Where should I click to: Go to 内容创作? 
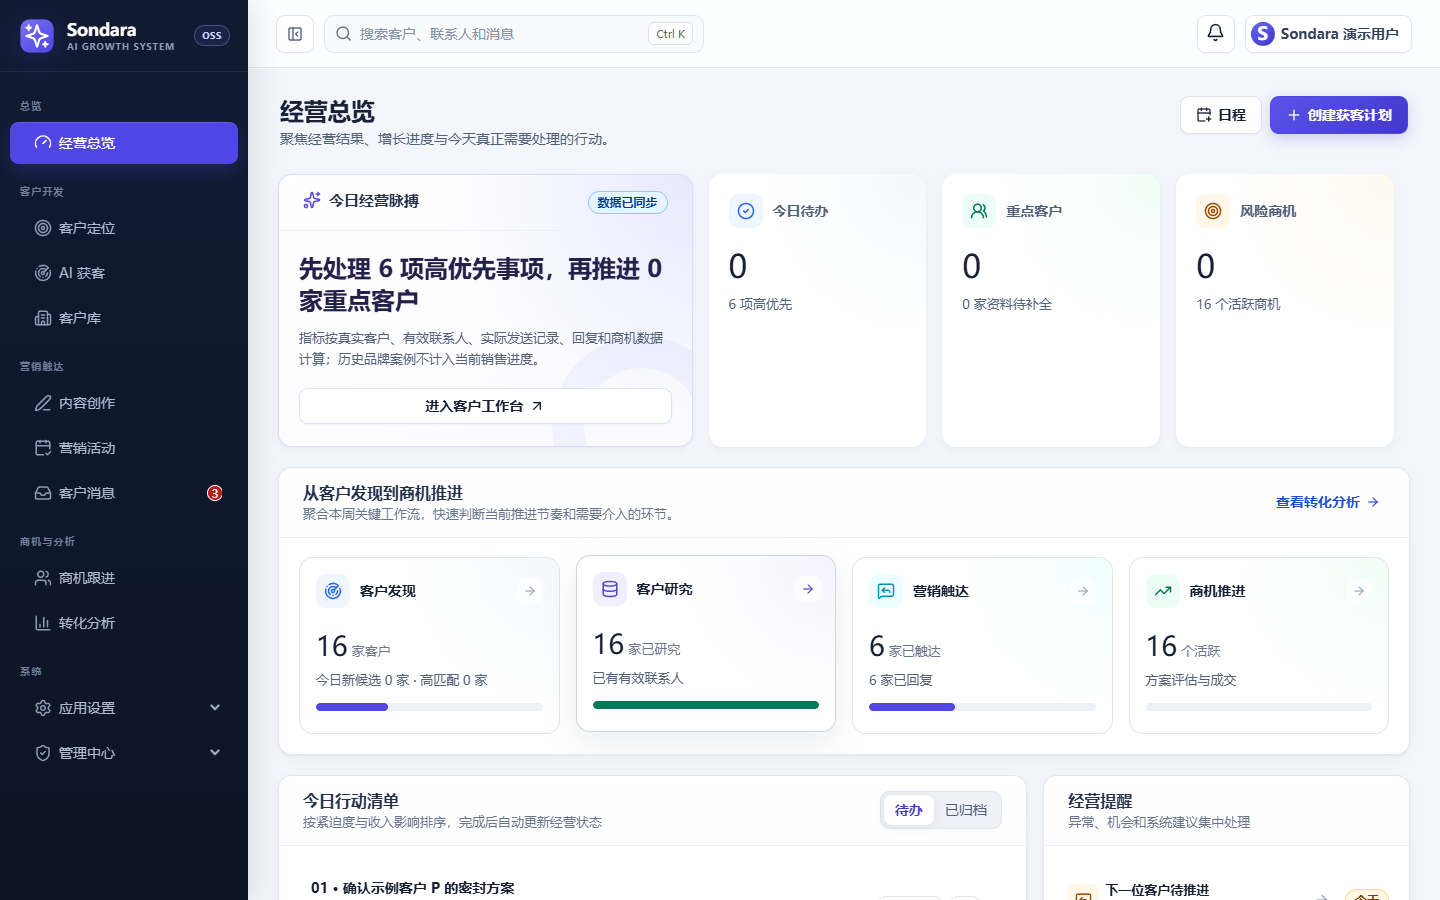[124, 403]
